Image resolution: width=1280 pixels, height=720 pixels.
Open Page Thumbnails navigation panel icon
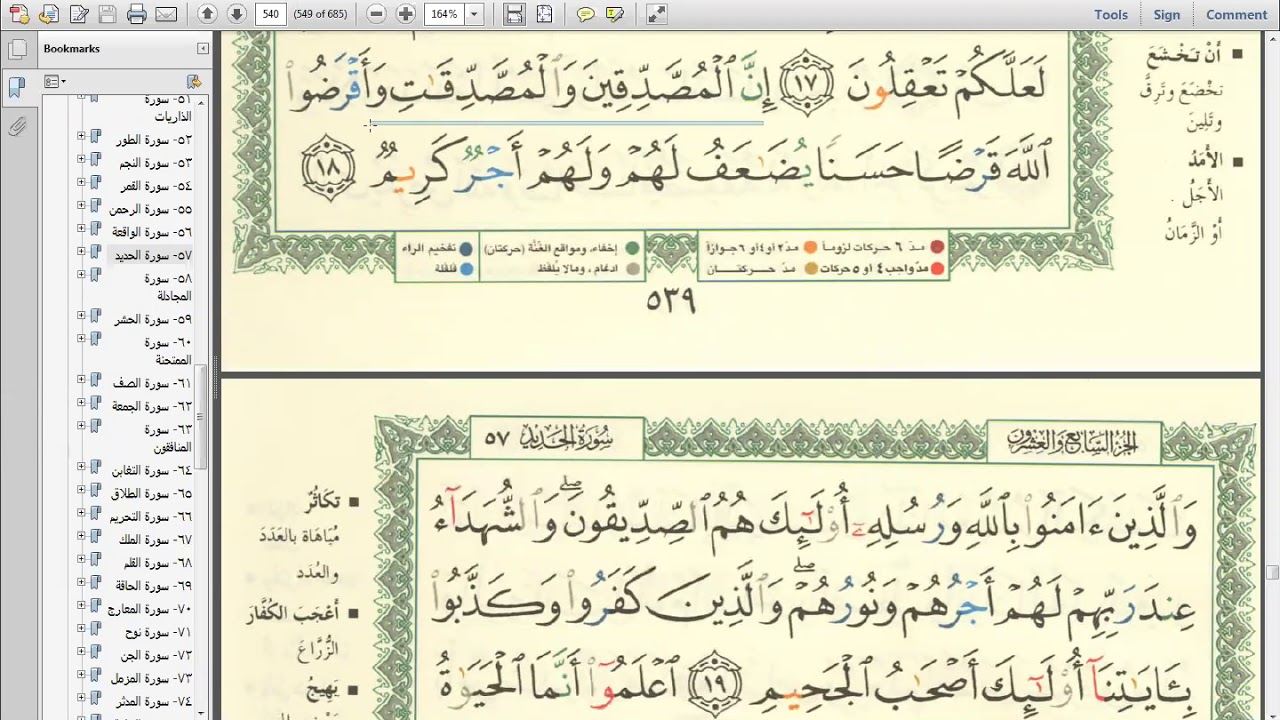16,49
